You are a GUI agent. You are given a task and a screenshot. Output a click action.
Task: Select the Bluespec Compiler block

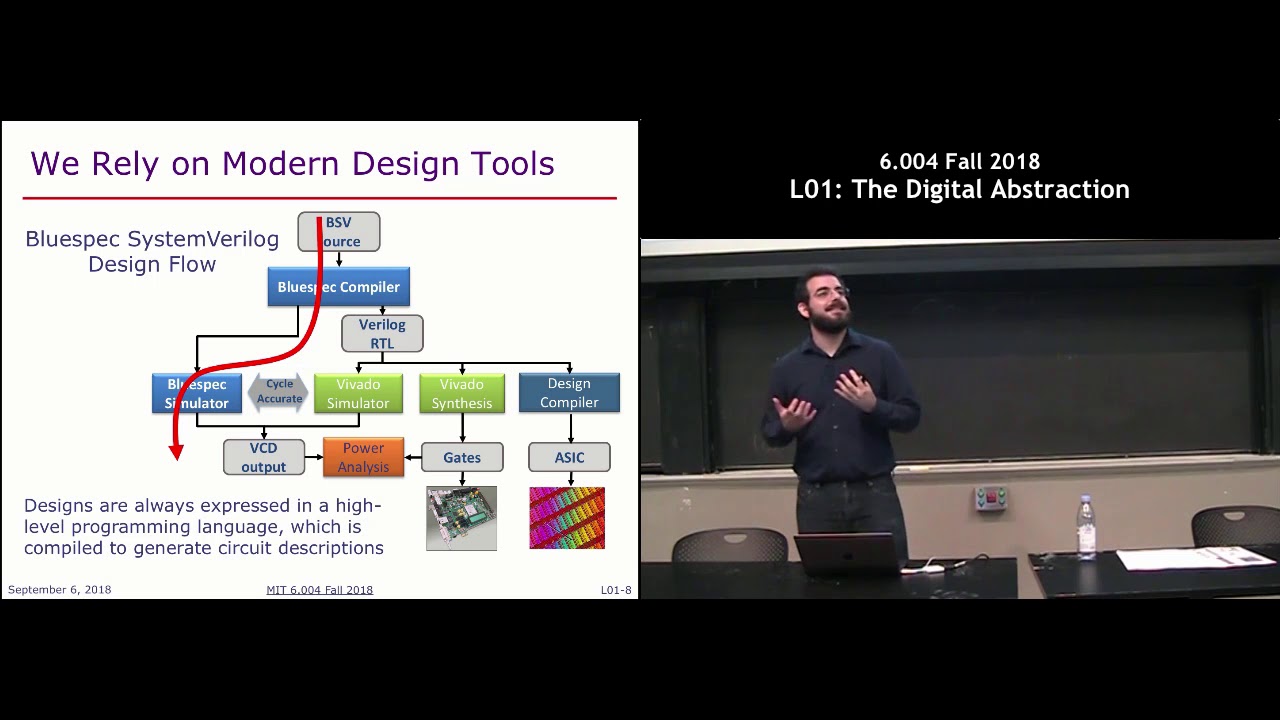click(x=339, y=287)
